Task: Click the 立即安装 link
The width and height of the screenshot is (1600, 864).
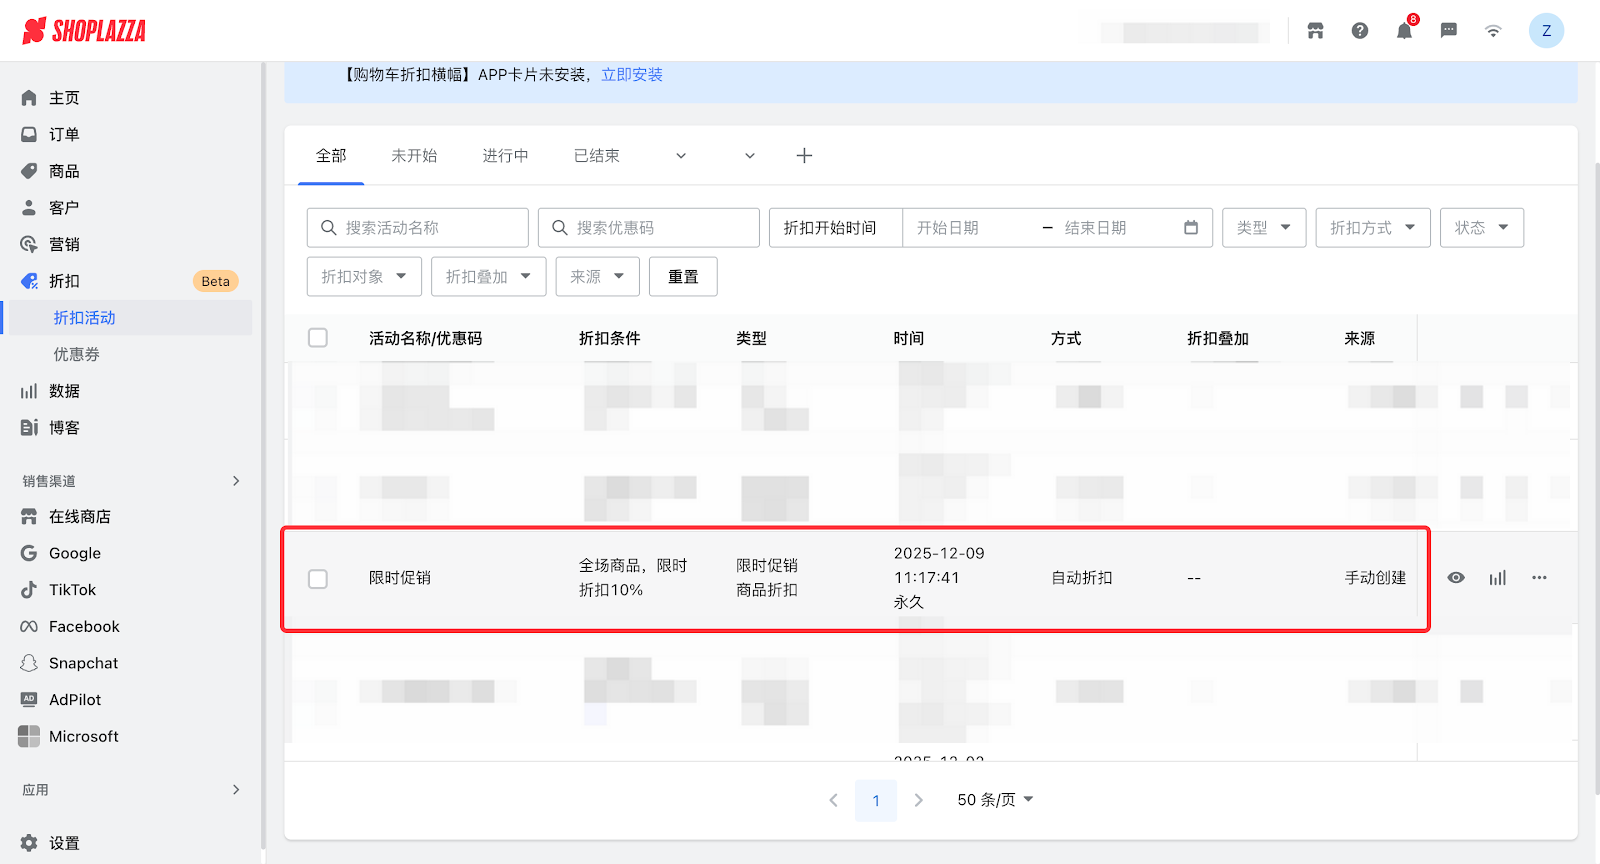Action: click(631, 75)
